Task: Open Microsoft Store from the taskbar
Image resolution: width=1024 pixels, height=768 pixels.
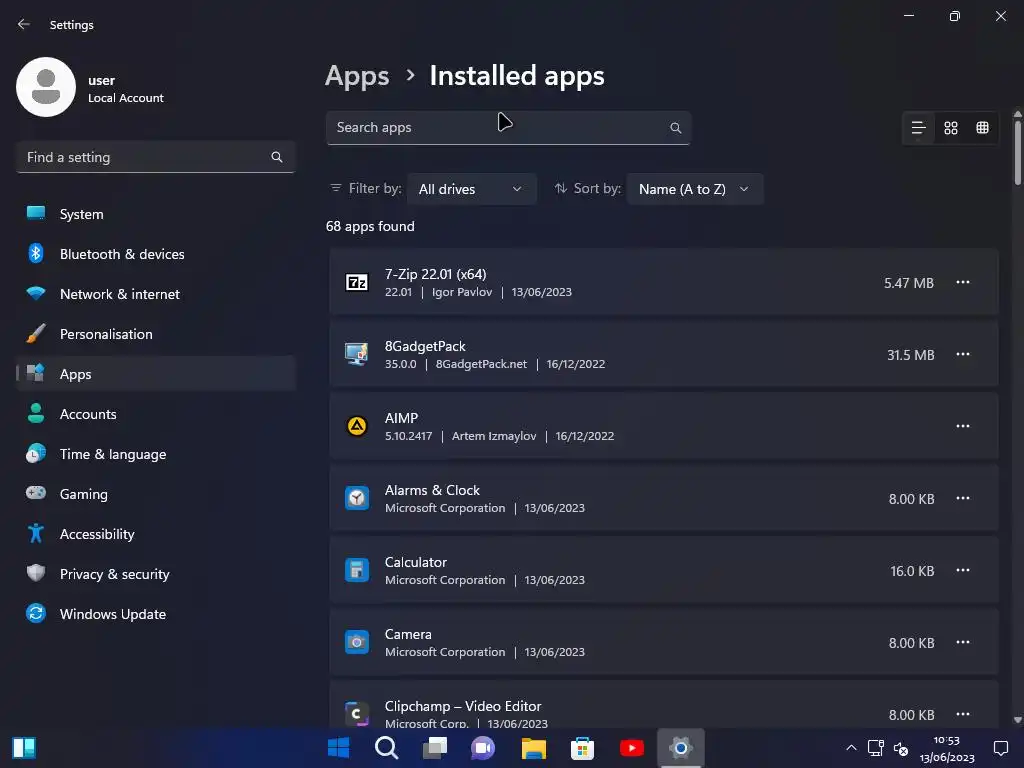Action: pyautogui.click(x=583, y=748)
